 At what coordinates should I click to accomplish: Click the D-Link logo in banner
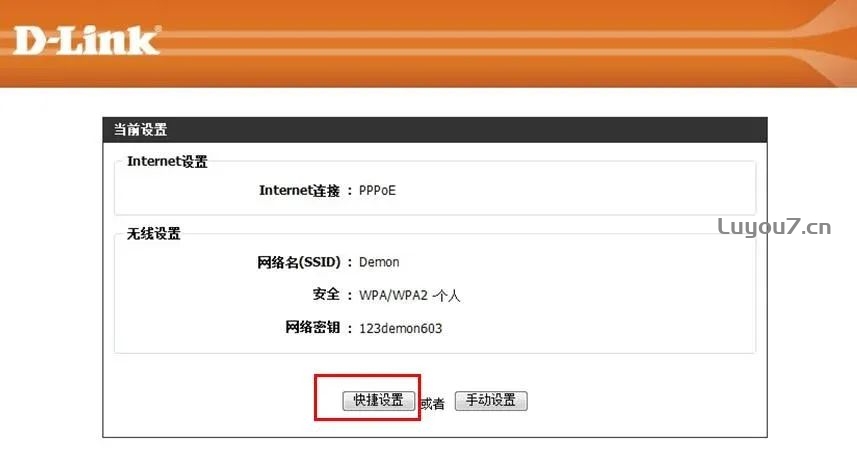click(87, 40)
